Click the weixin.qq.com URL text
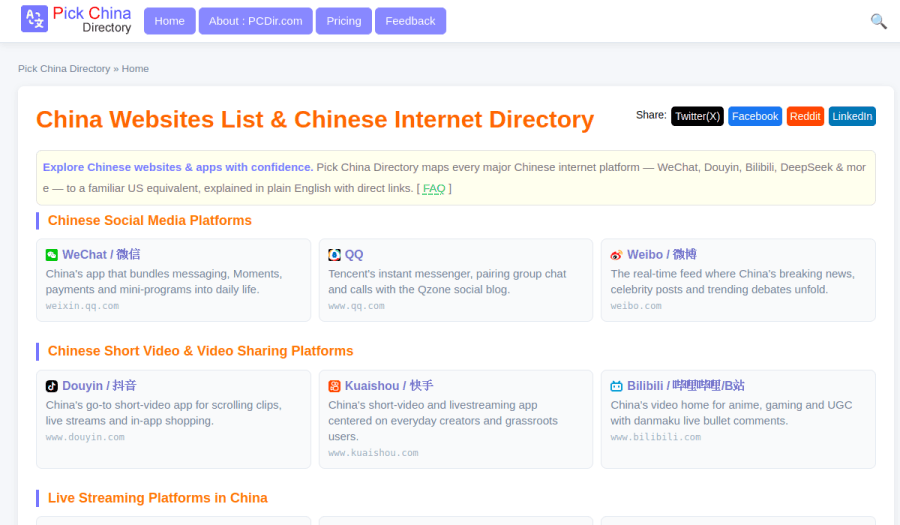Image resolution: width=900 pixels, height=525 pixels. click(82, 306)
